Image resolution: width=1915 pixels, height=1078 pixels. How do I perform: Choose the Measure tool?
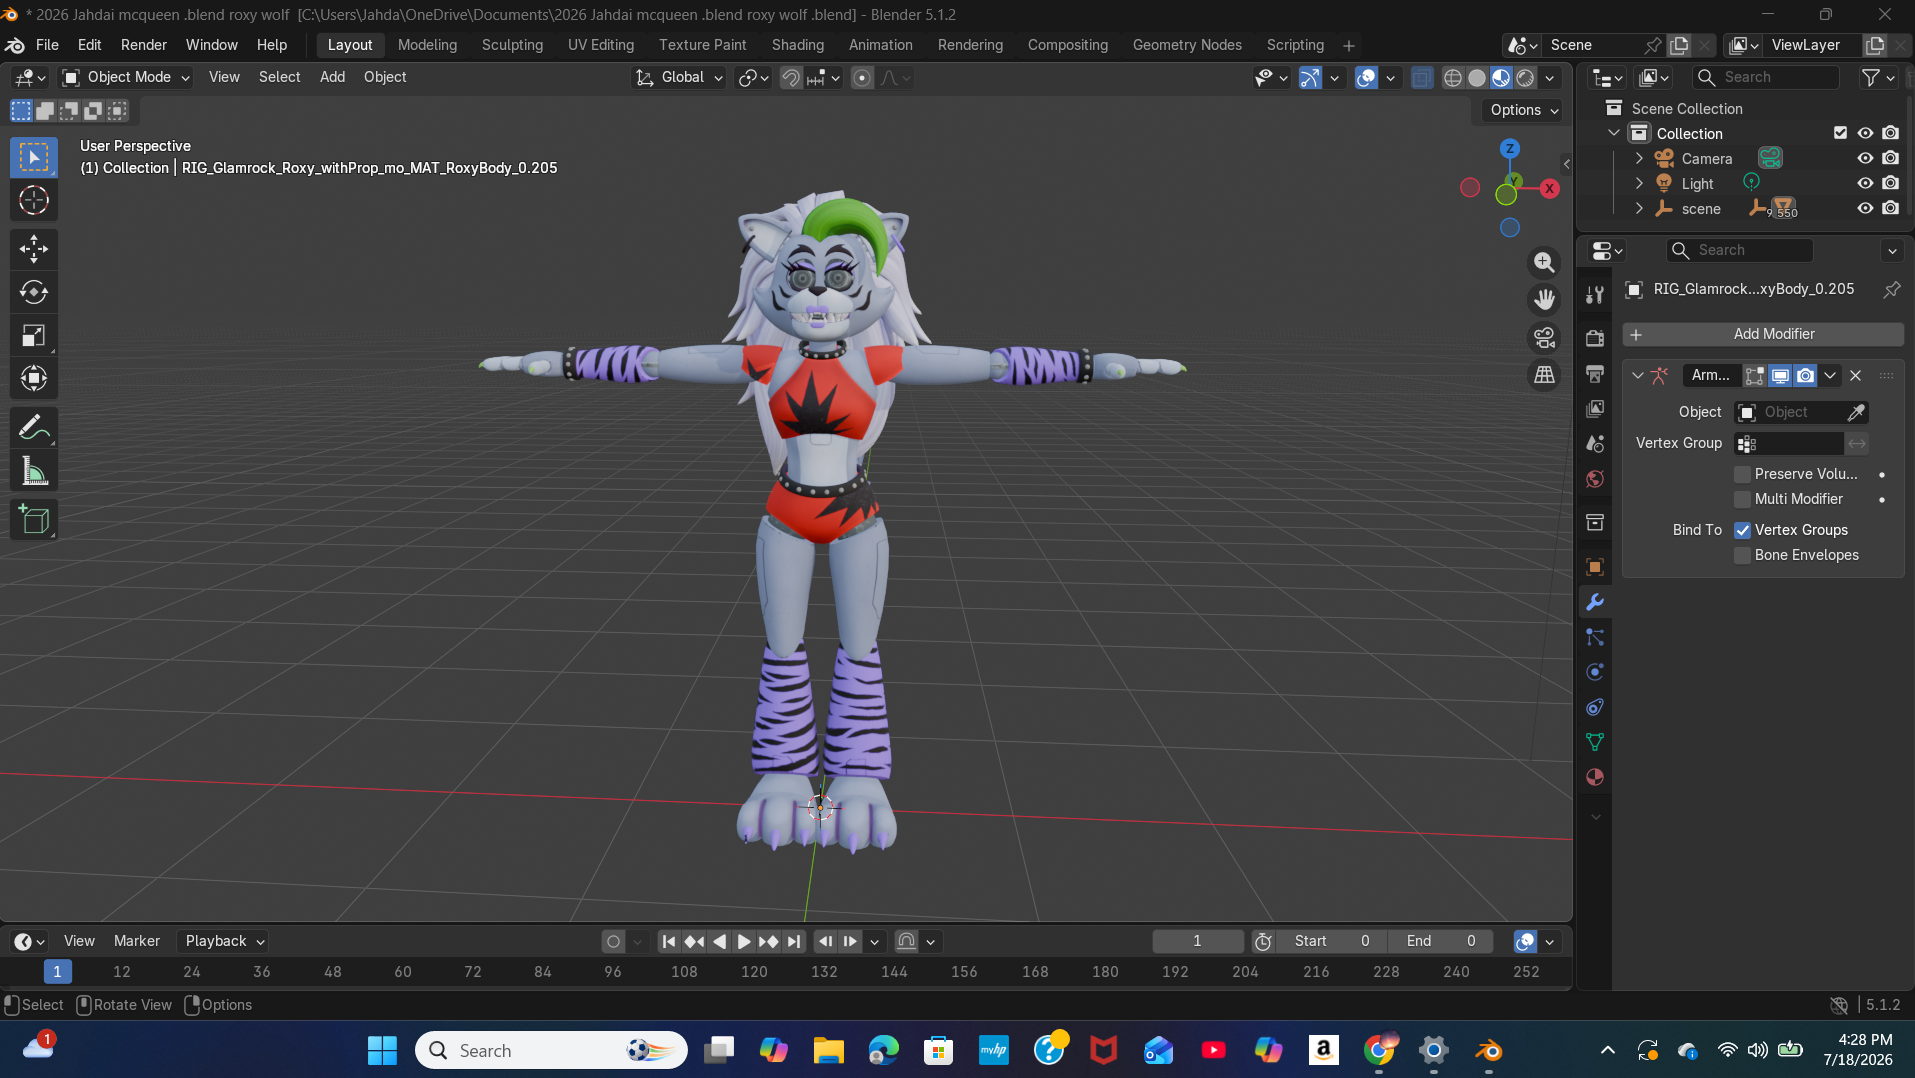point(34,471)
